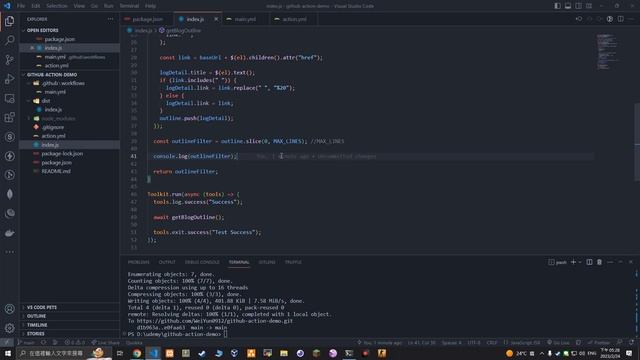Open the Accounts menu icon
This screenshot has height=360, width=640.
pyautogui.click(x=9, y=309)
